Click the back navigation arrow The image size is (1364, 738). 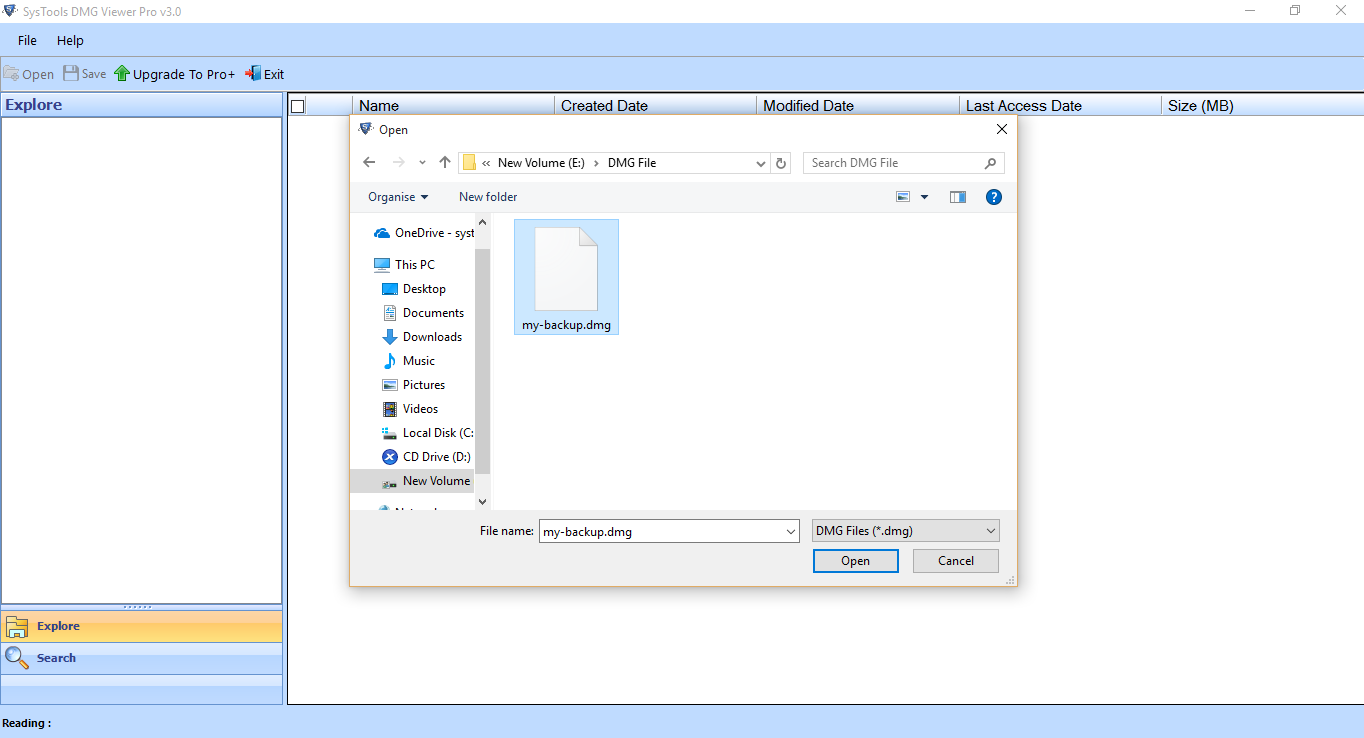369,162
